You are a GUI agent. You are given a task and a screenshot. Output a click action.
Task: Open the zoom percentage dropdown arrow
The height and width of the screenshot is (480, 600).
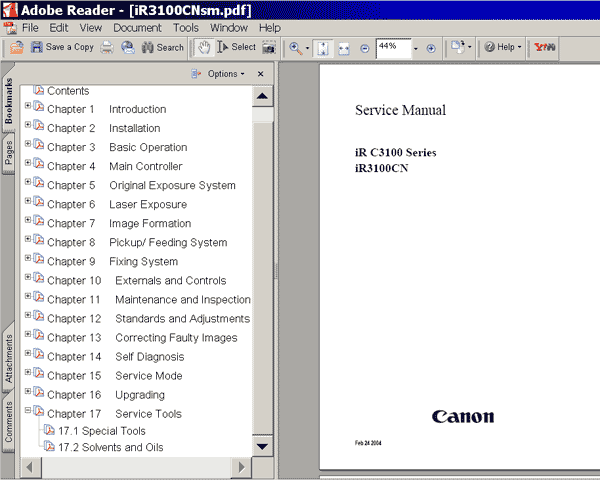[416, 49]
